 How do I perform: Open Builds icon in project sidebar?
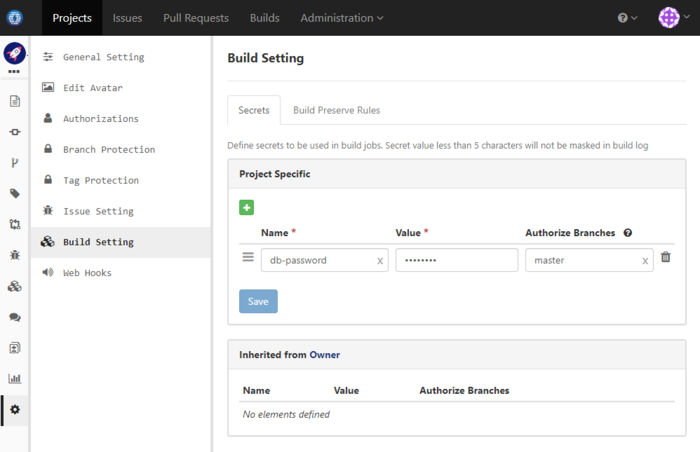point(15,286)
